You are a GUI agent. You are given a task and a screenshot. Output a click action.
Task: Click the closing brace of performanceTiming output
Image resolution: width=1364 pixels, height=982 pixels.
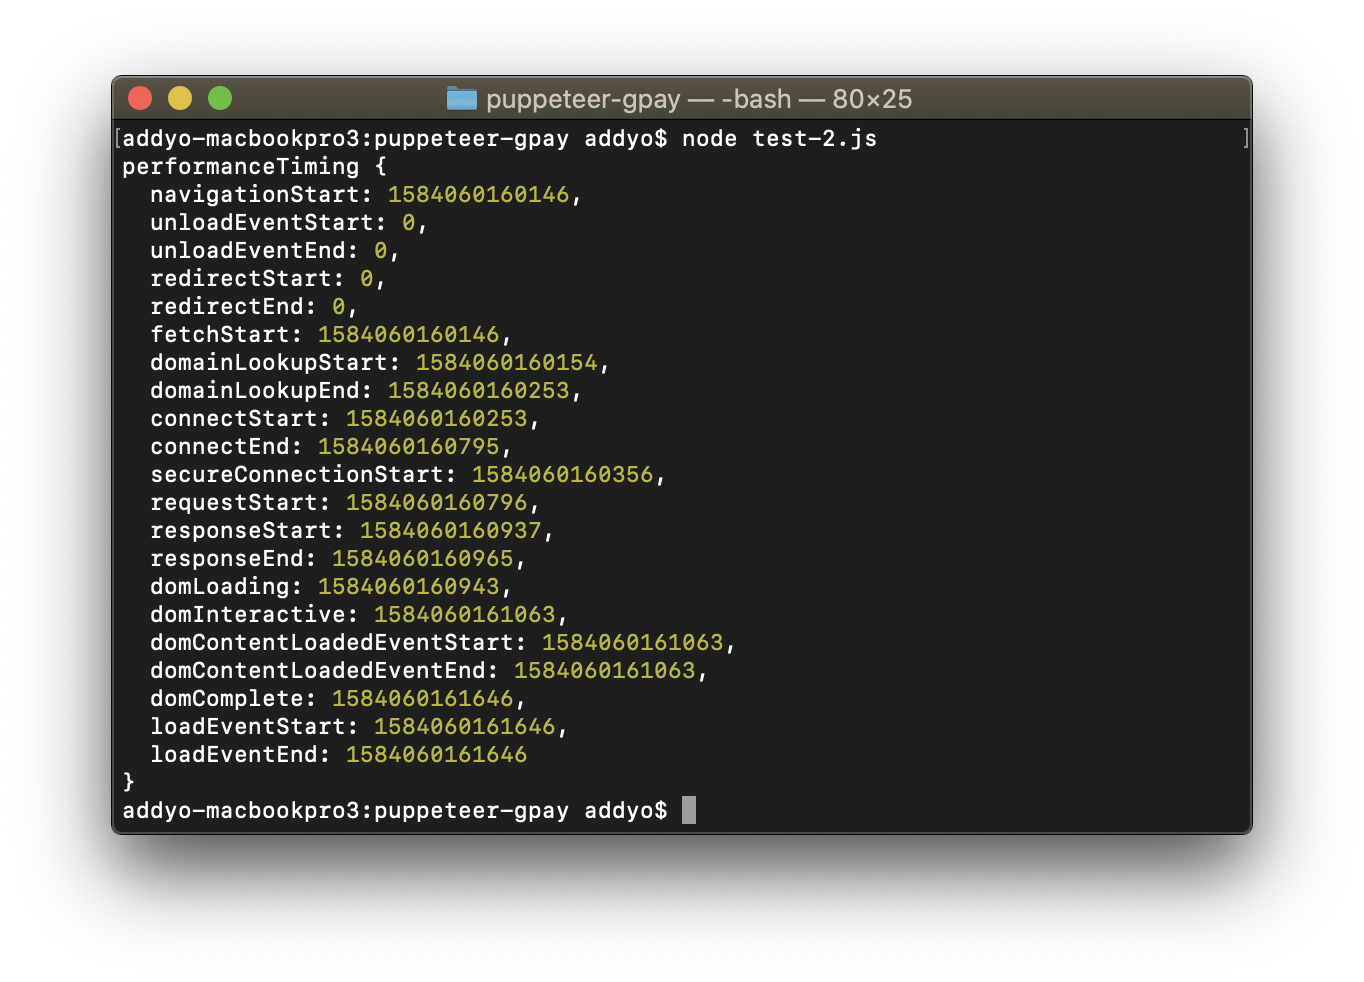click(128, 781)
